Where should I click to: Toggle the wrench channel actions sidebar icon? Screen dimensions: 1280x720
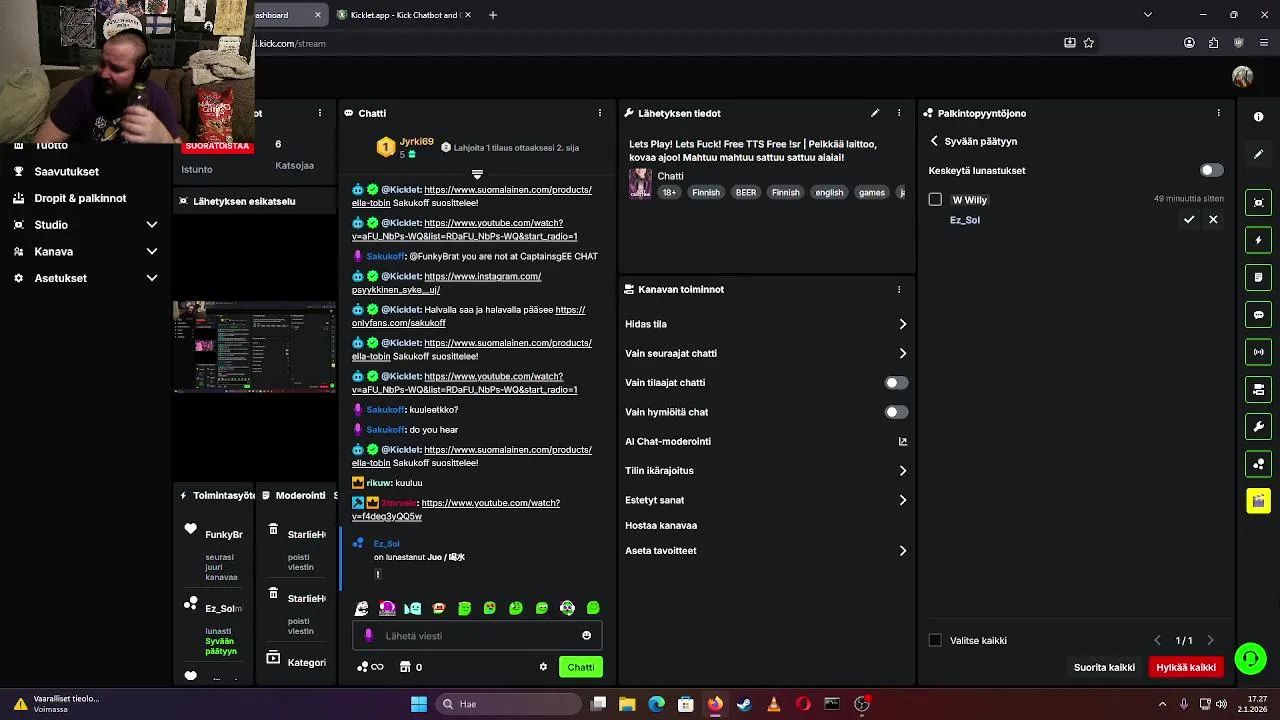click(x=1259, y=427)
